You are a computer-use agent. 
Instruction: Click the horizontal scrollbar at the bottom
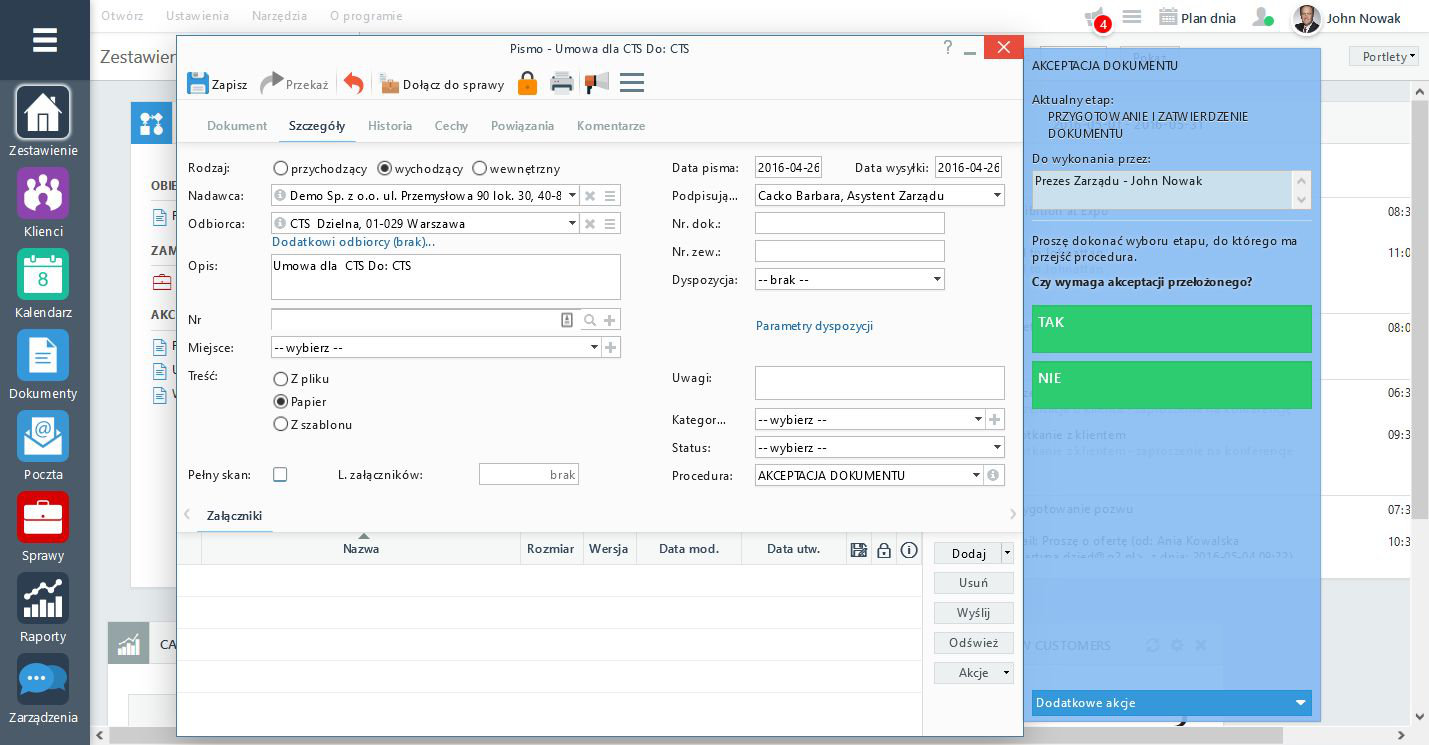pos(700,736)
